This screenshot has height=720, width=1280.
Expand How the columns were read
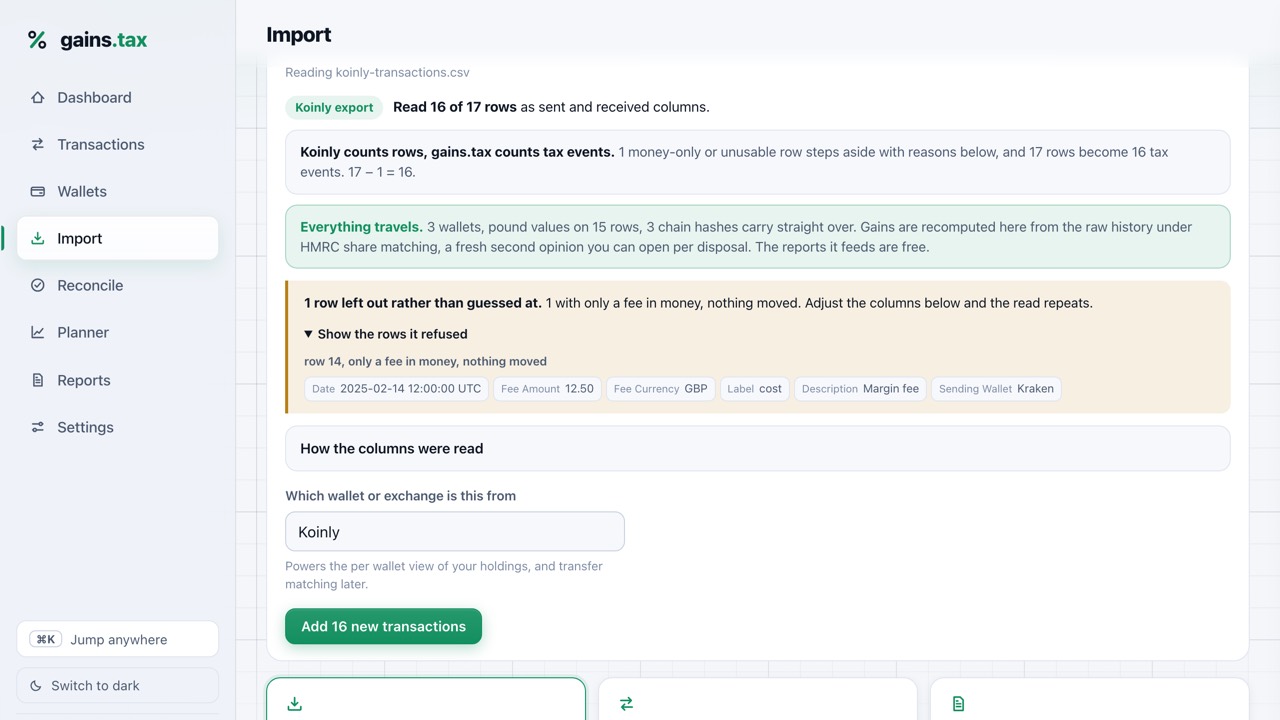coord(758,449)
